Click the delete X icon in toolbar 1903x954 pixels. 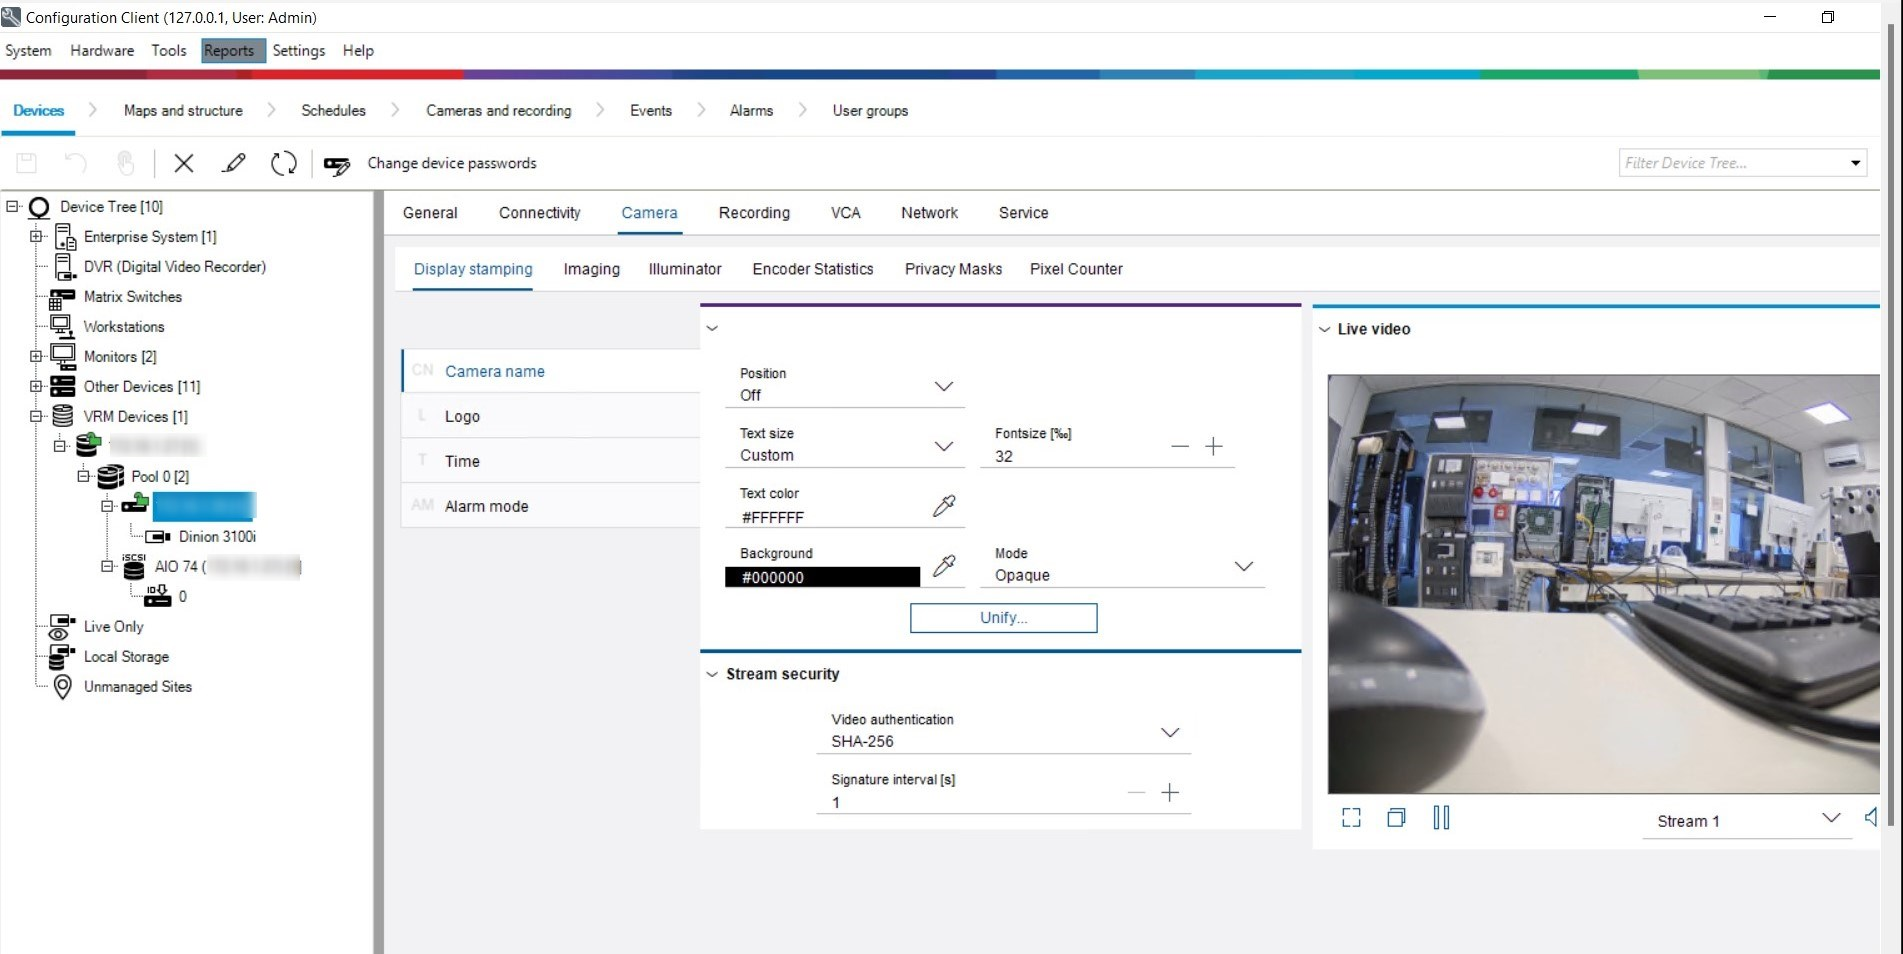click(x=184, y=163)
